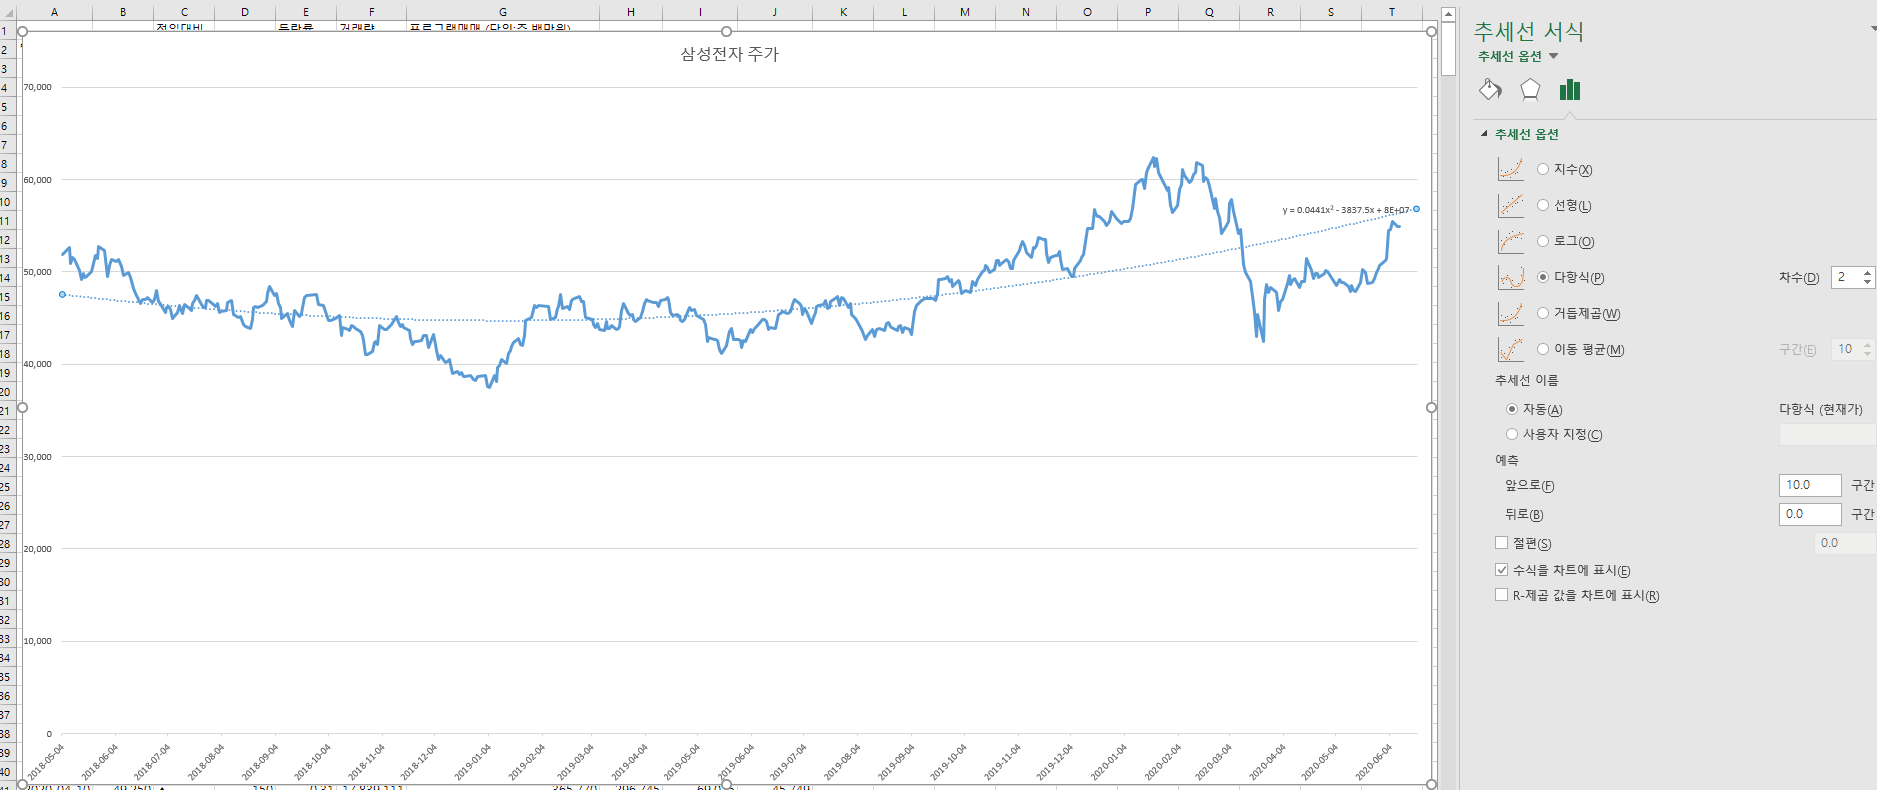Viewport: 1877px width, 790px height.
Task: Open the task pane options arrow
Action: (x=1872, y=29)
